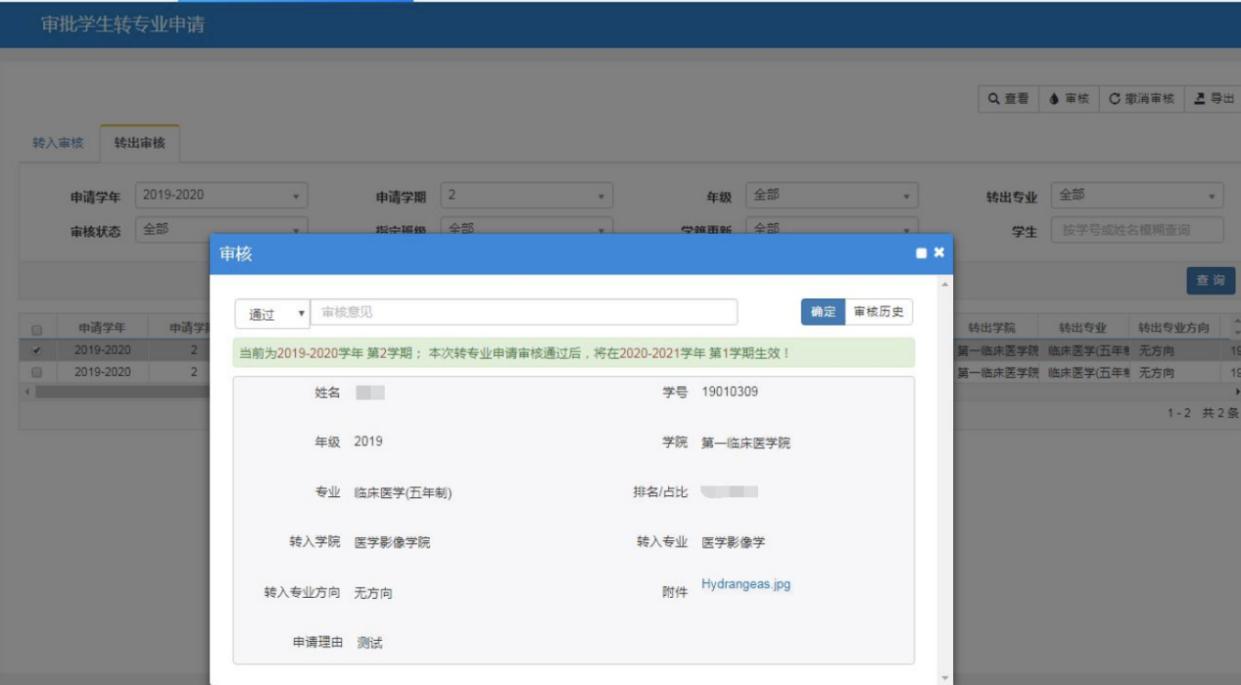Viewport: 1241px width, 685px height.
Task: Uncheck the first row checkbox
Action: (x=37, y=351)
